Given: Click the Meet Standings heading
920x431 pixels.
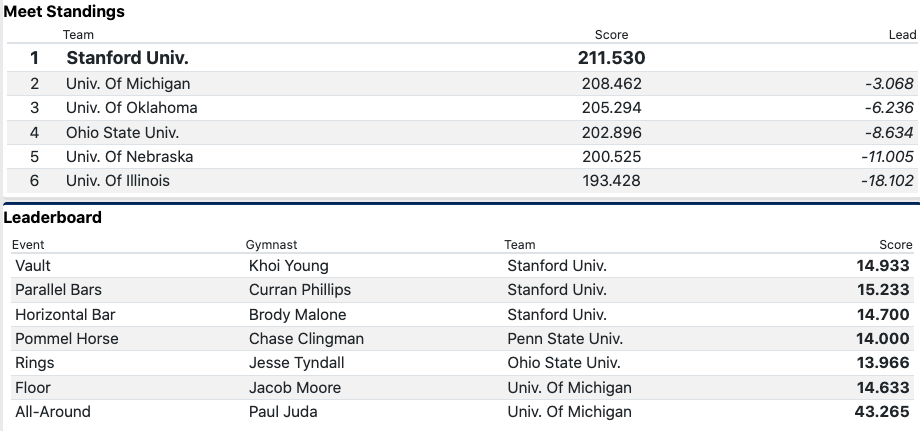Looking at the screenshot, I should point(64,12).
